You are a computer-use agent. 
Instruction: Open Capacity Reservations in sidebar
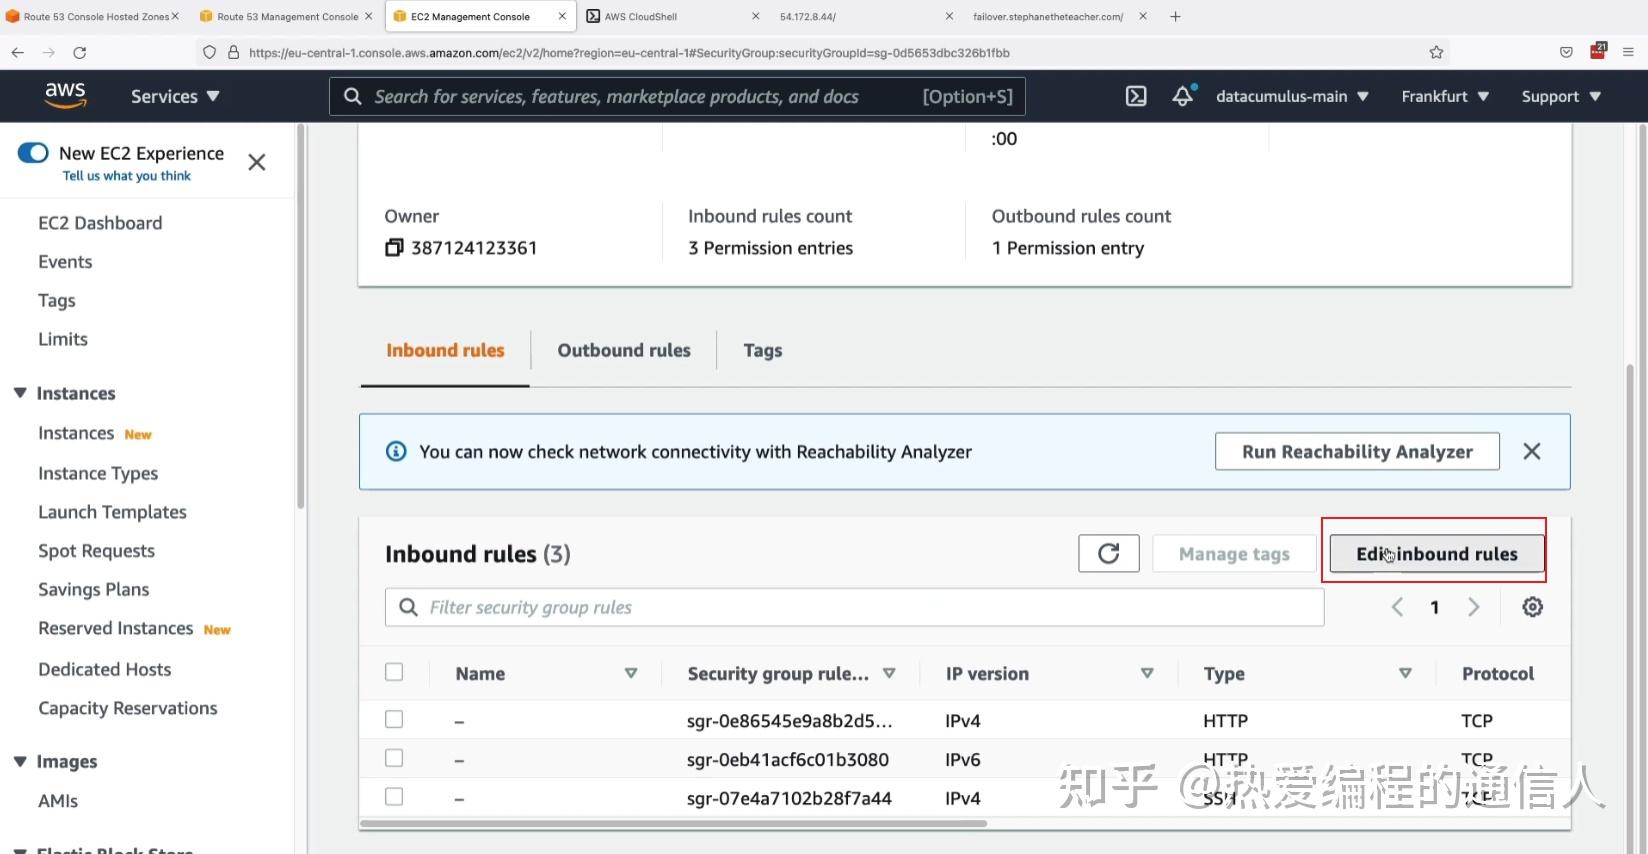tap(128, 708)
